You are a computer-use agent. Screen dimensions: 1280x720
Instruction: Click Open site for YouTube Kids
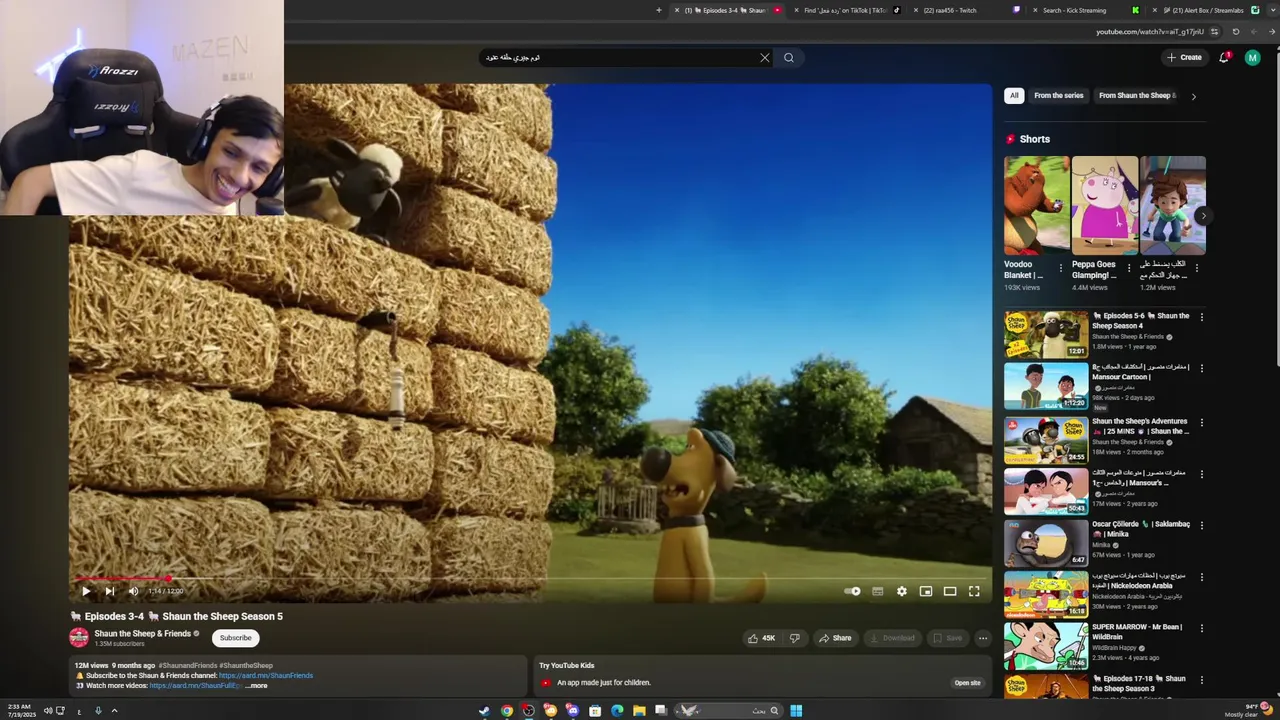click(x=967, y=683)
